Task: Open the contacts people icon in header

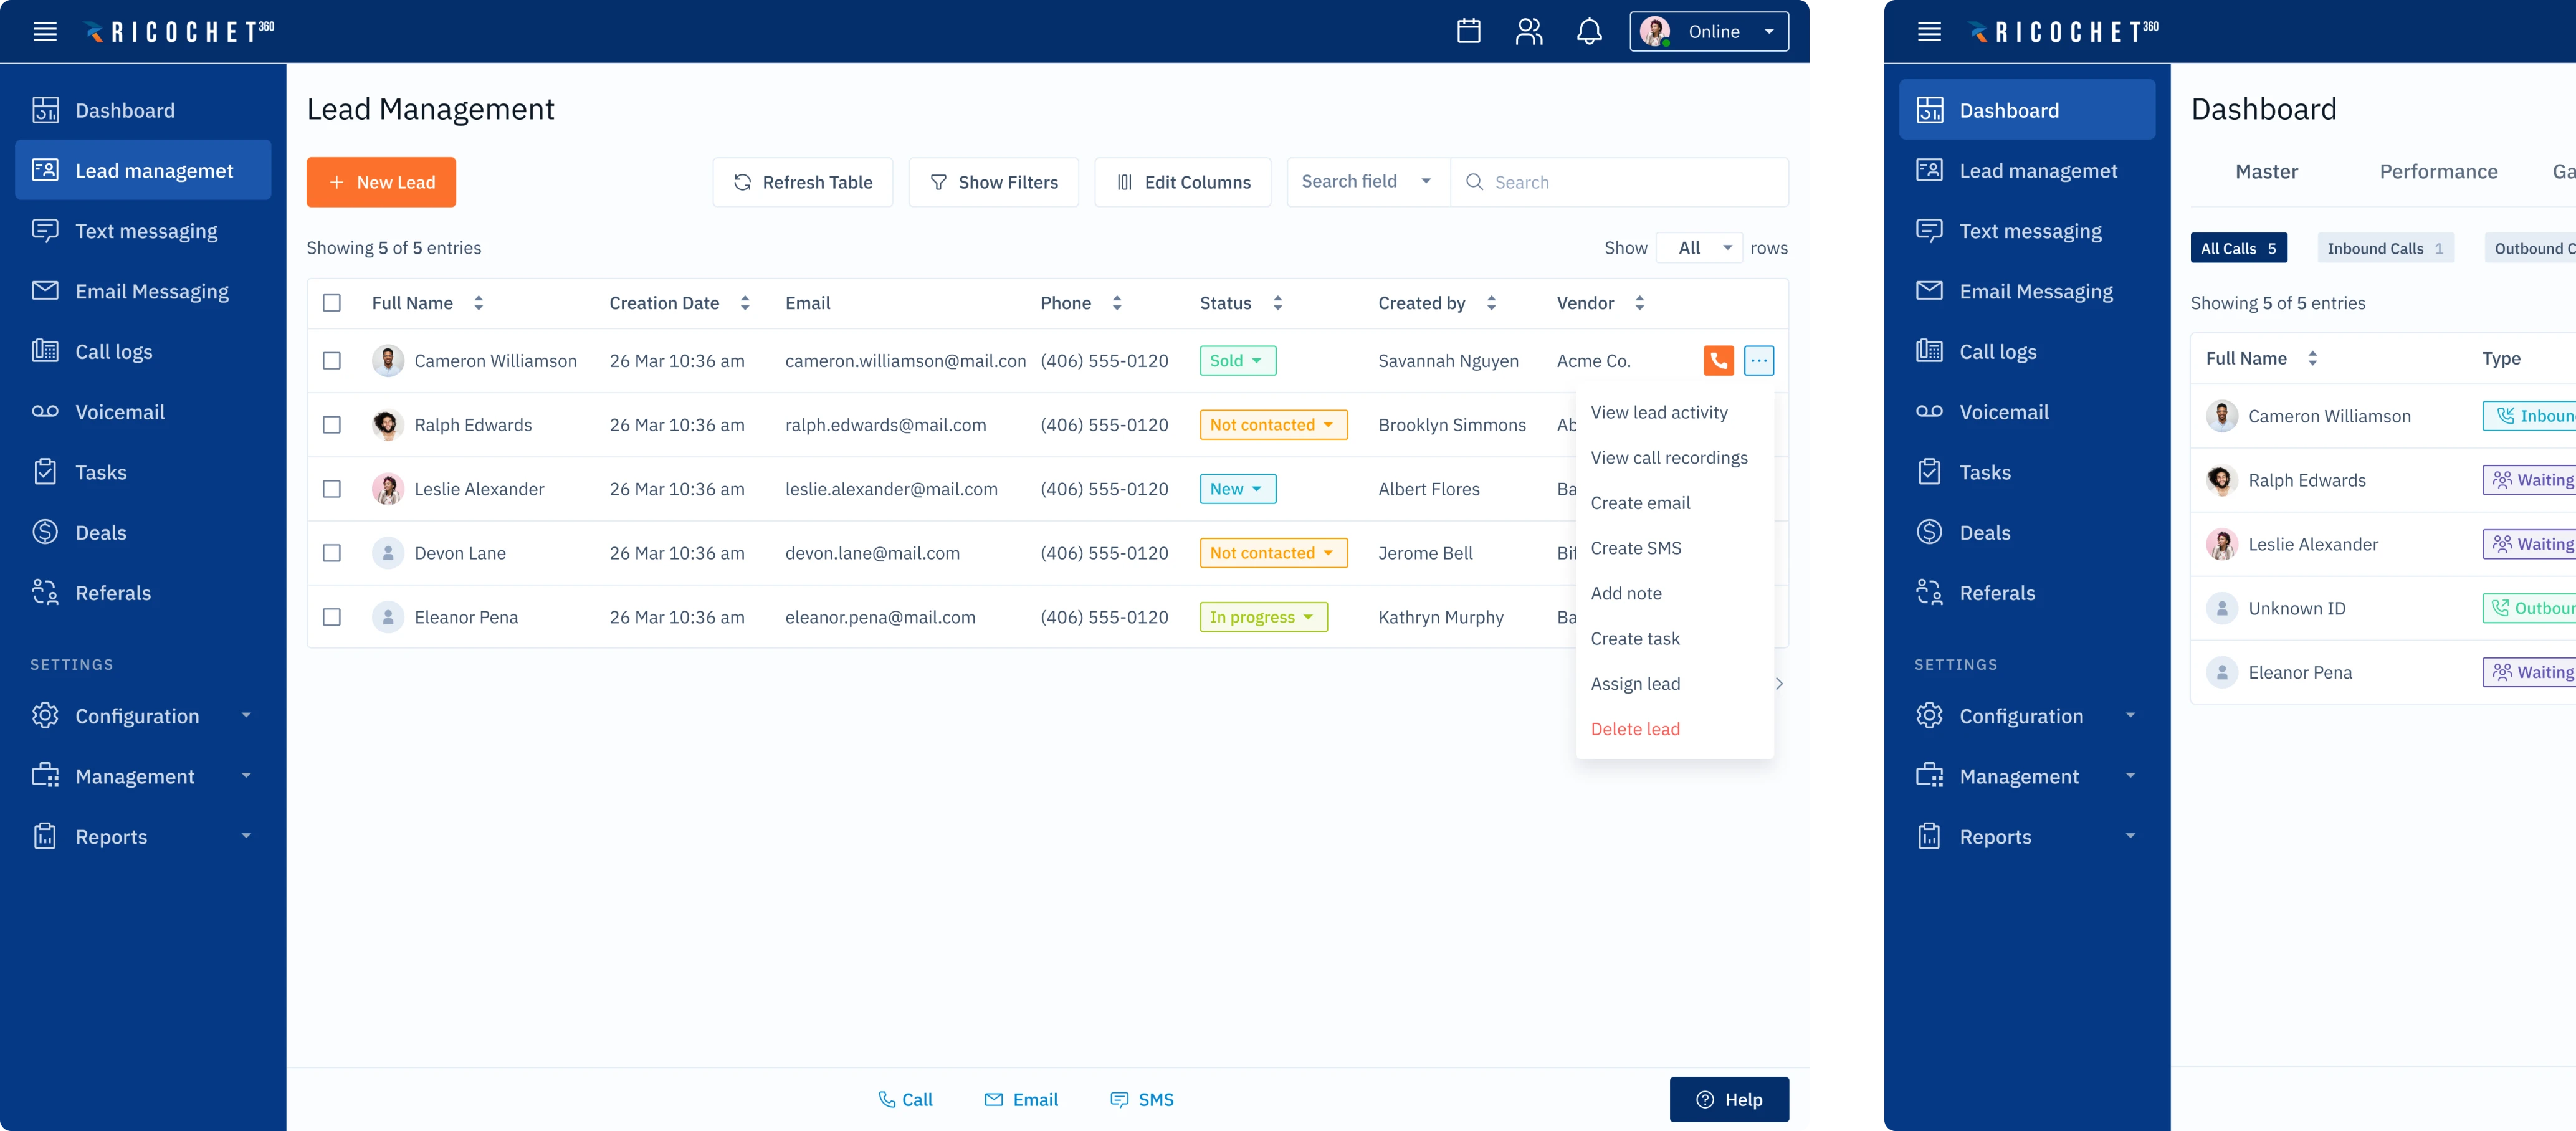Action: click(x=1528, y=32)
